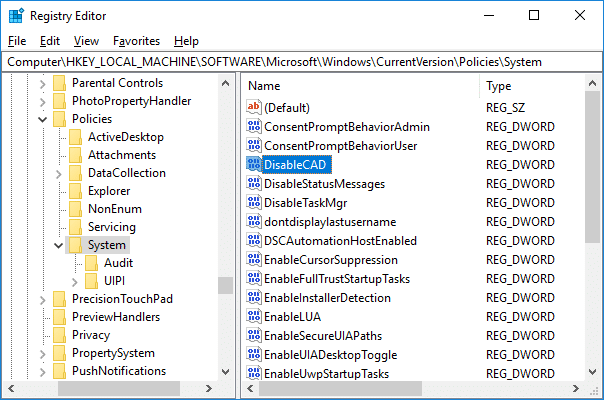The image size is (604, 400).
Task: Select the dontdisplaylastusername value
Action: pyautogui.click(x=330, y=222)
